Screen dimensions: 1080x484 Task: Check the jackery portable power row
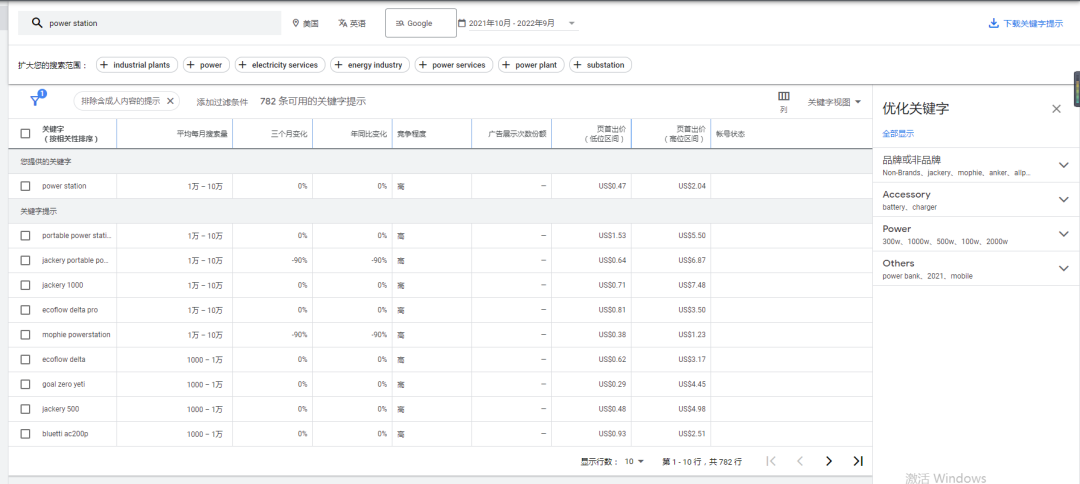pyautogui.click(x=25, y=260)
